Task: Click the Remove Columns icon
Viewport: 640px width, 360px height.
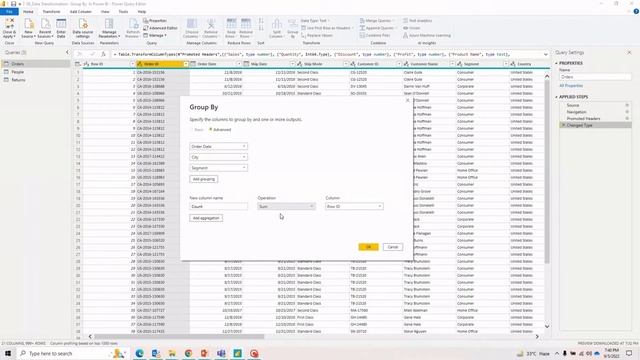Action: click(211, 28)
